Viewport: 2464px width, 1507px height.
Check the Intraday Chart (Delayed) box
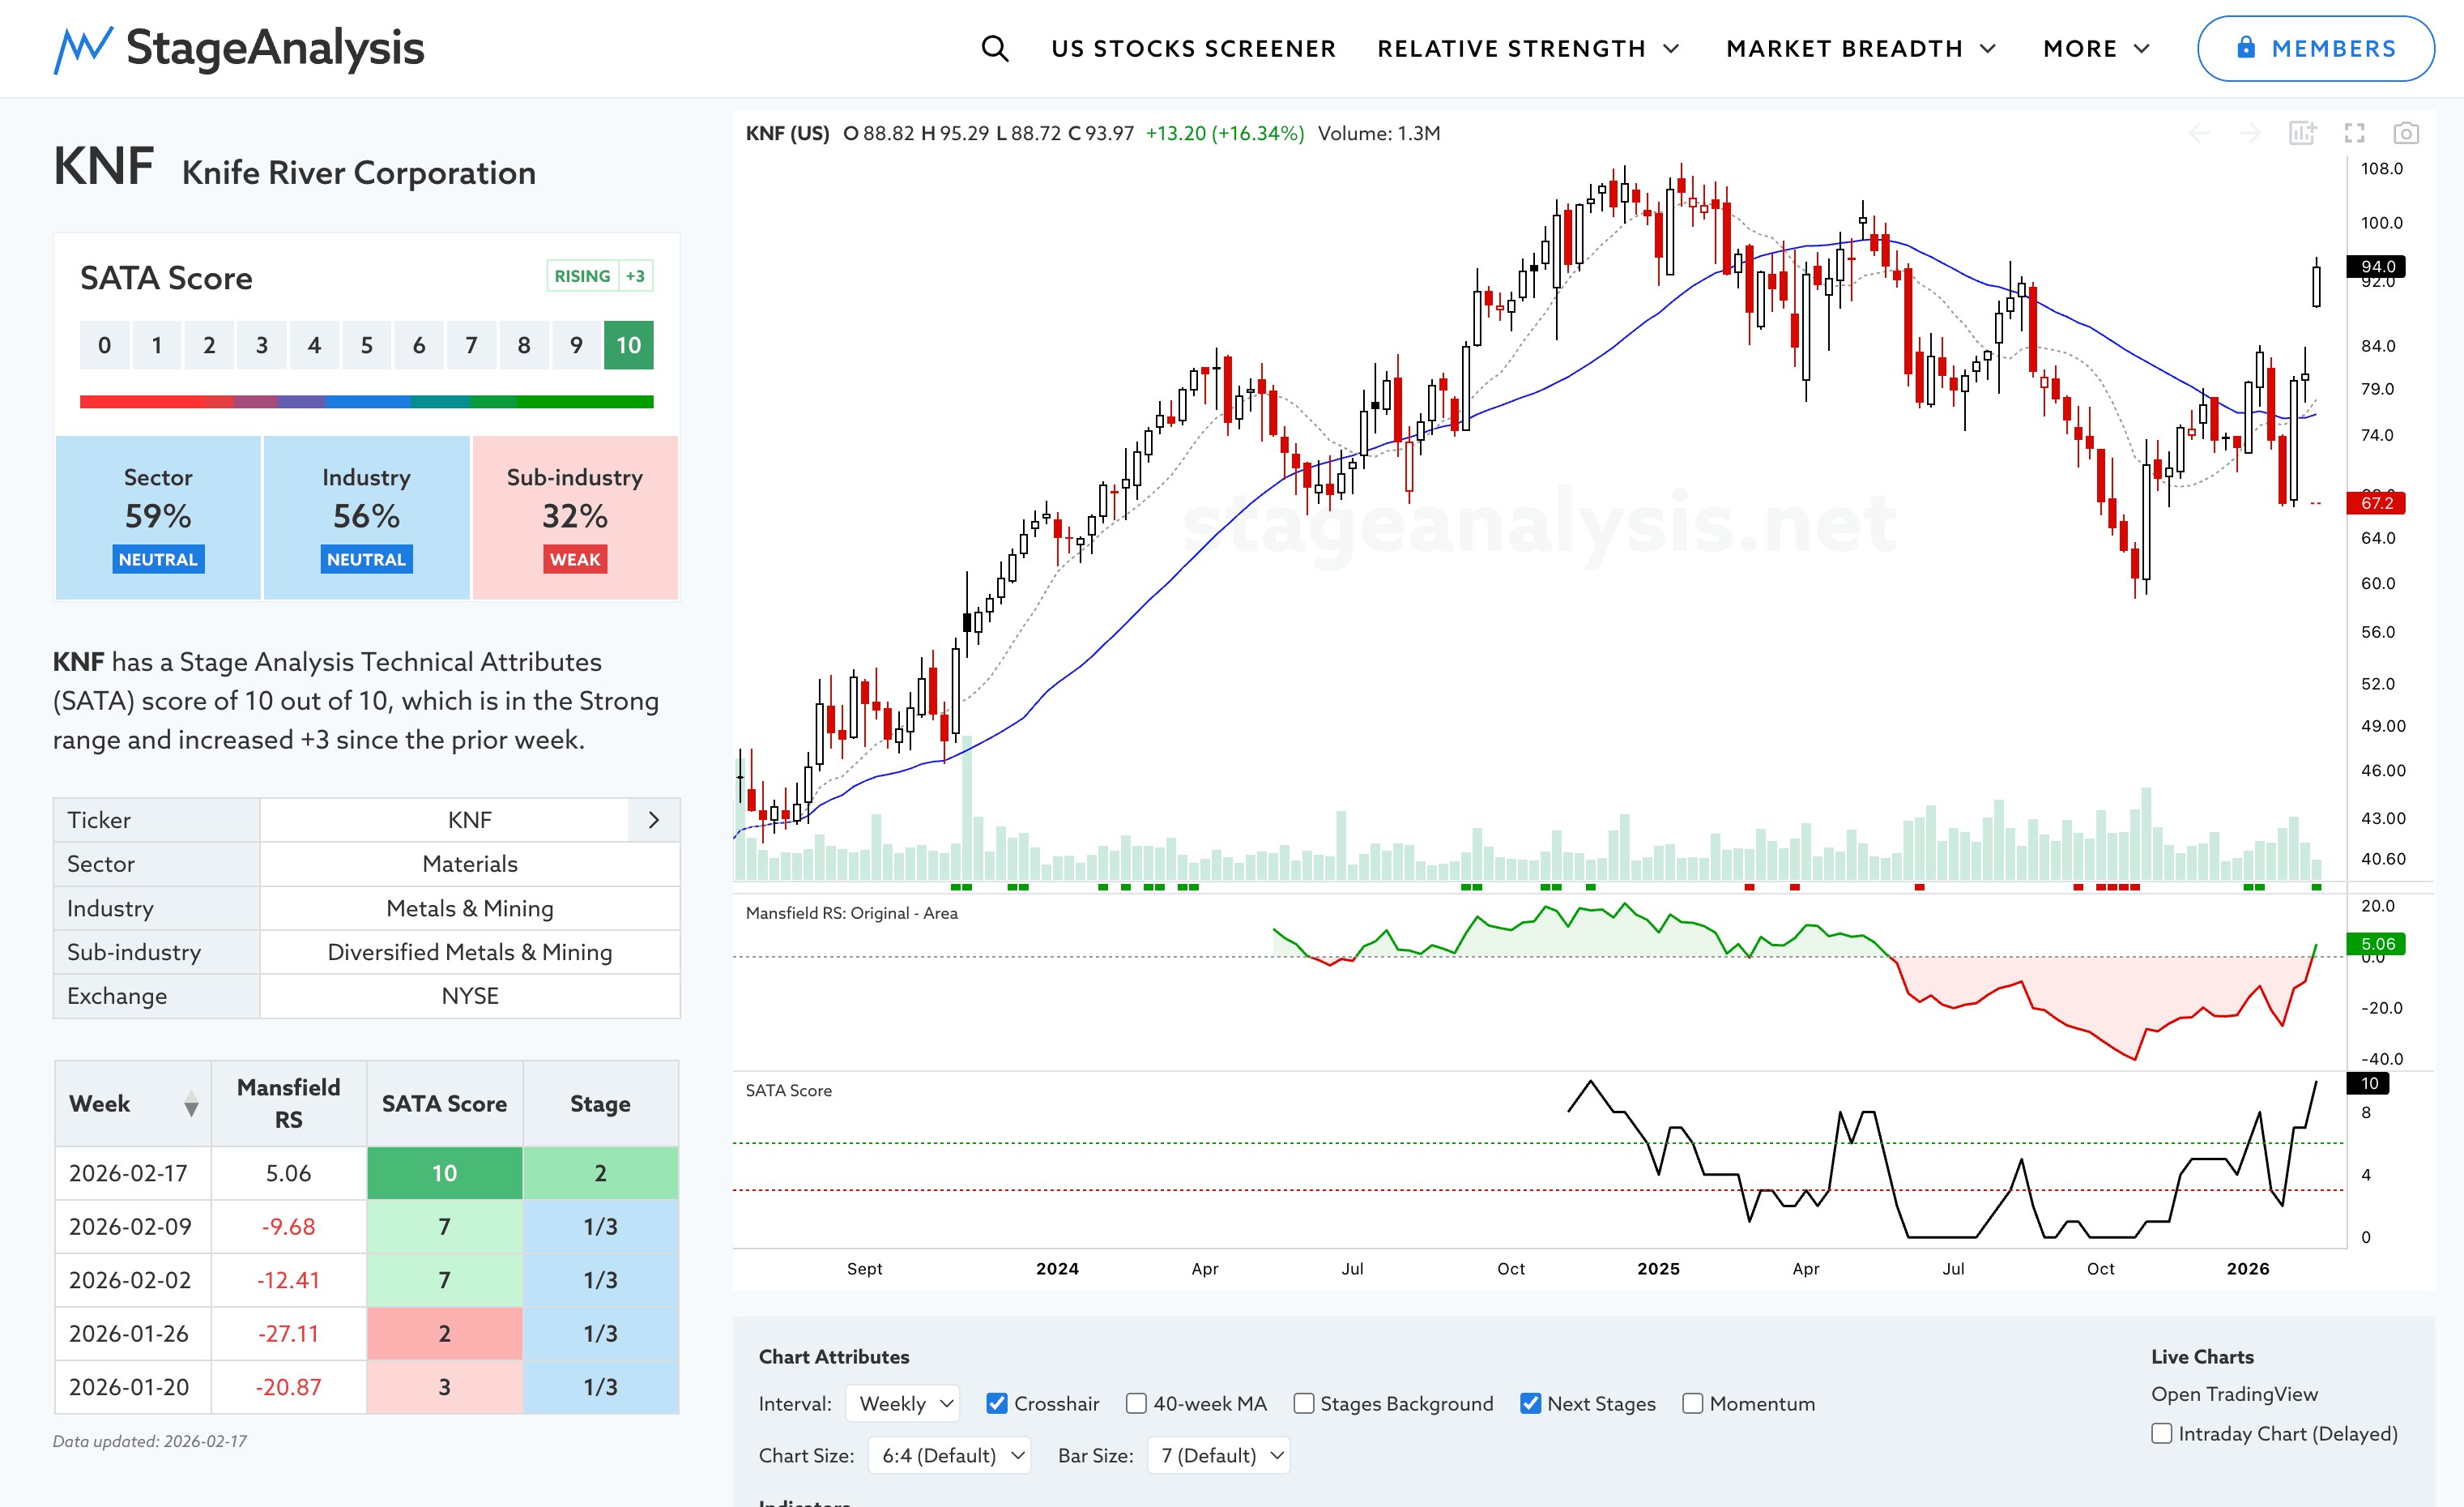tap(2162, 1433)
